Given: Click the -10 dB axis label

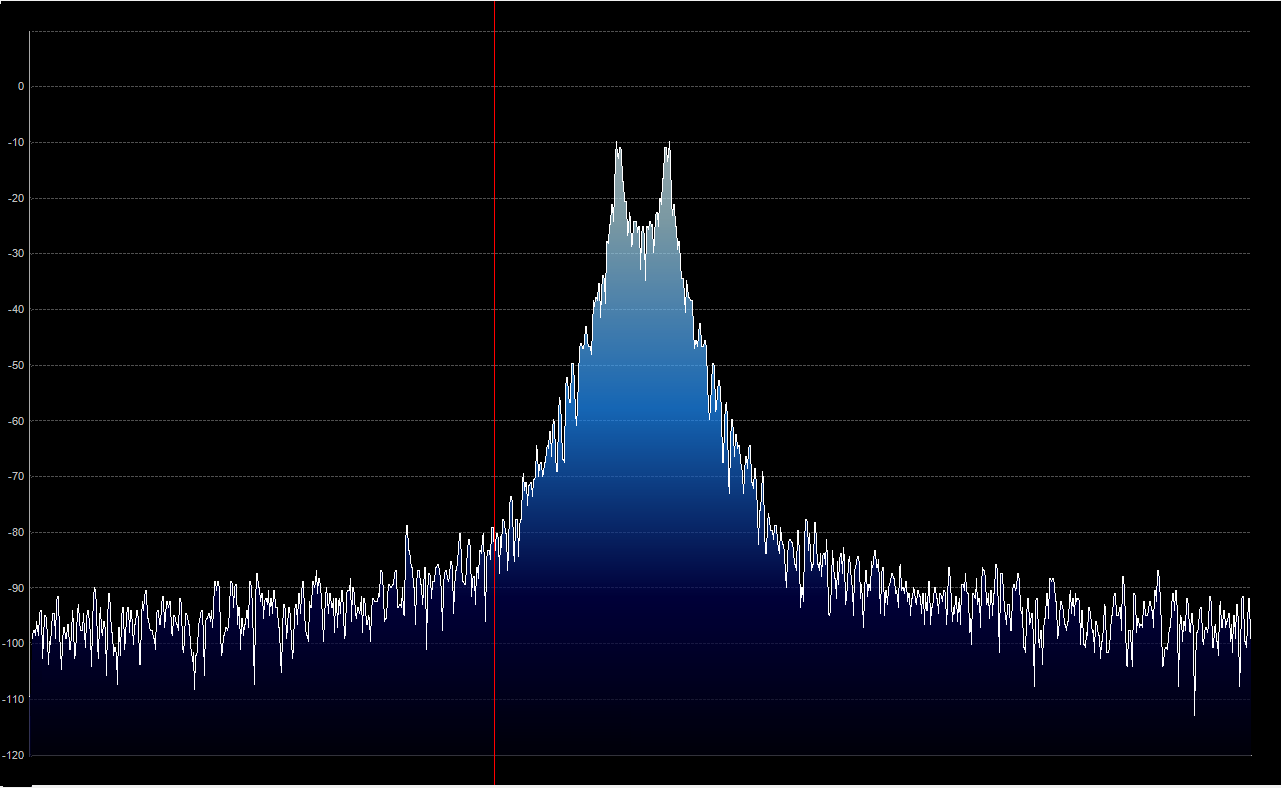Looking at the screenshot, I should (16, 142).
